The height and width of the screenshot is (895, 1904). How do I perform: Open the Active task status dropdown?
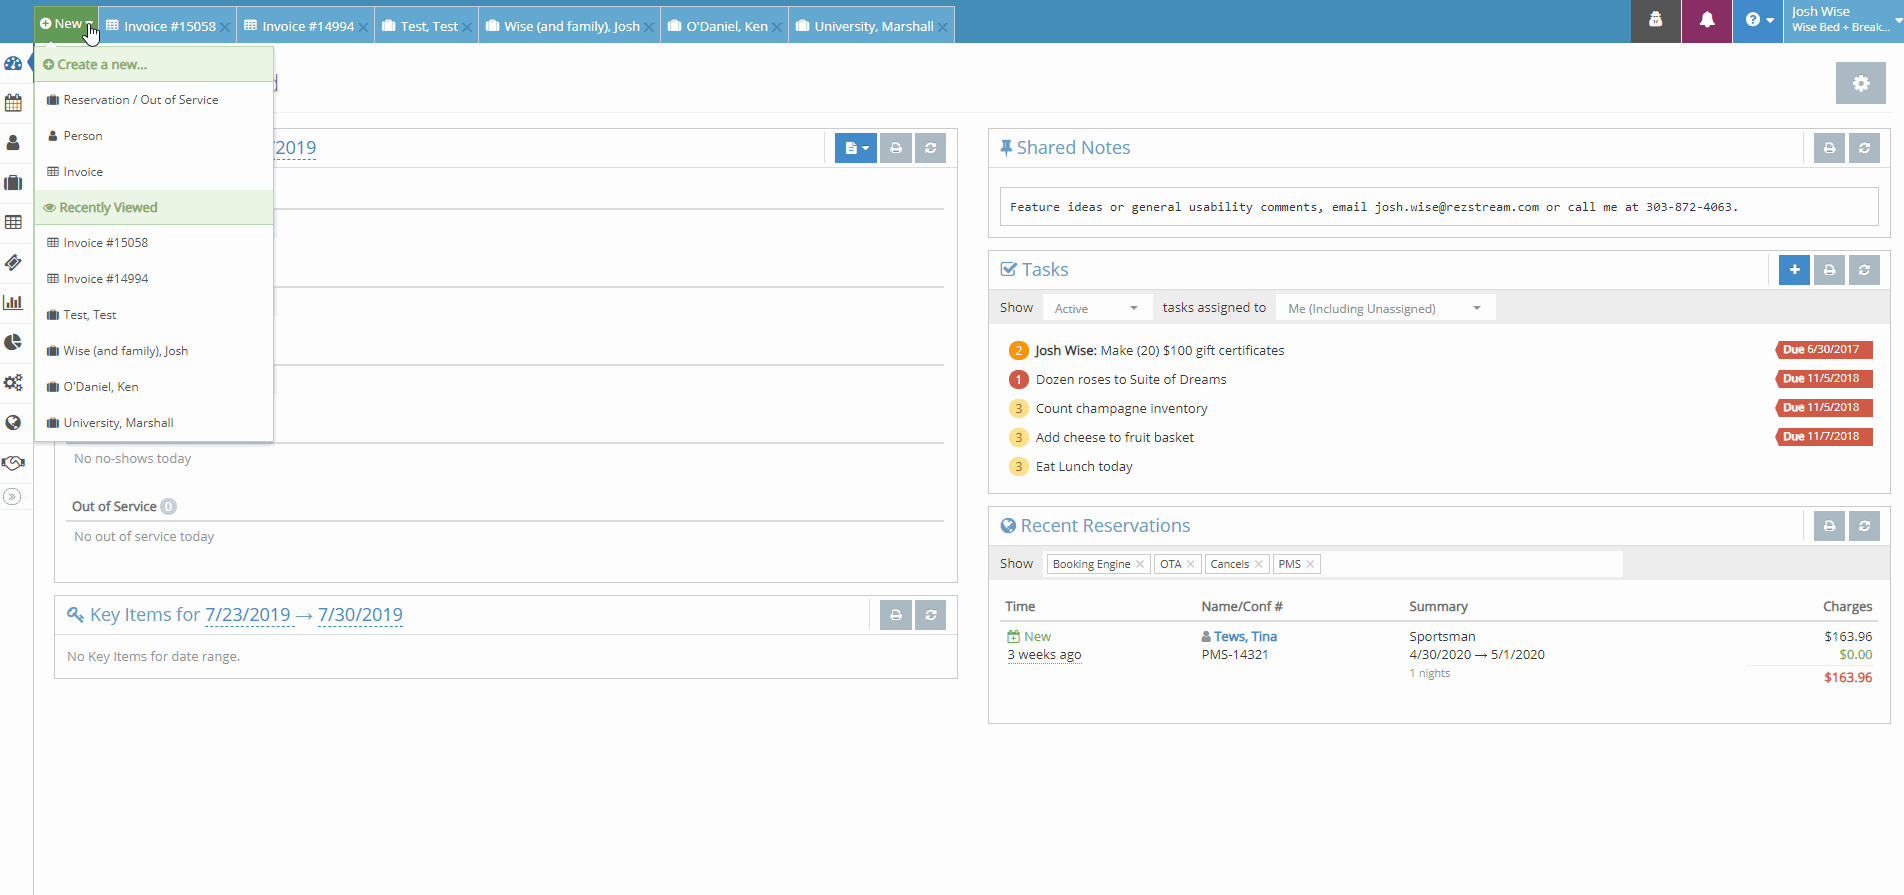[x=1096, y=308]
